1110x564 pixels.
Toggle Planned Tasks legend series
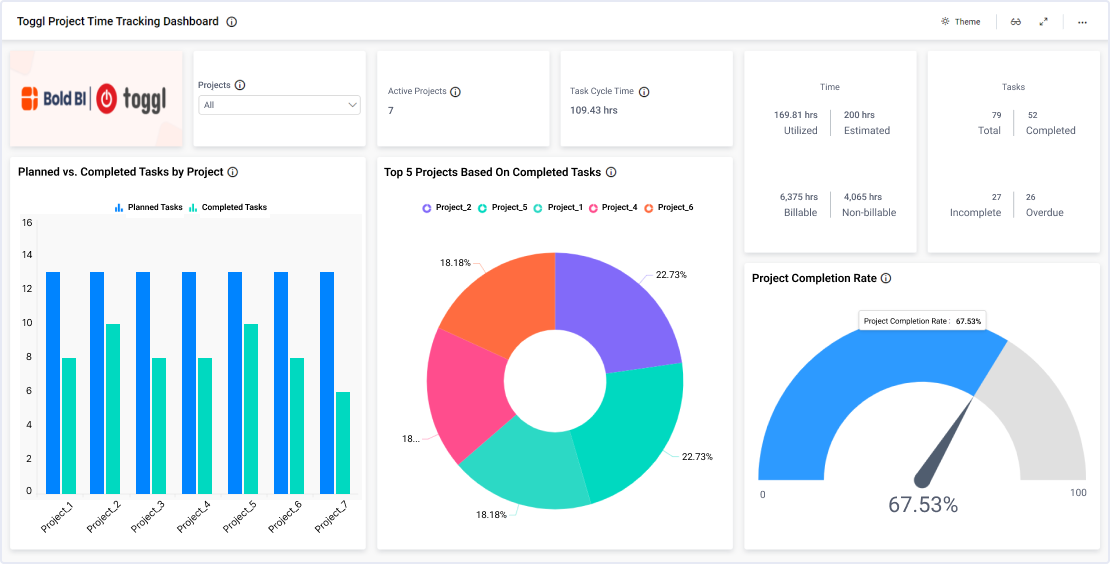tap(148, 208)
